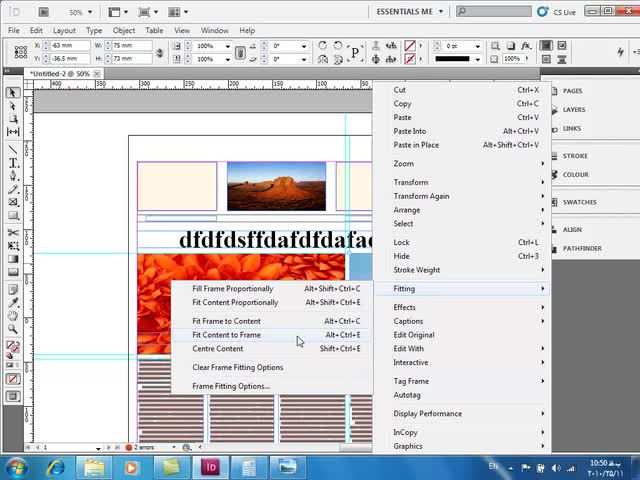Open the PATHFINDER panel
640x480 pixels.
point(582,248)
